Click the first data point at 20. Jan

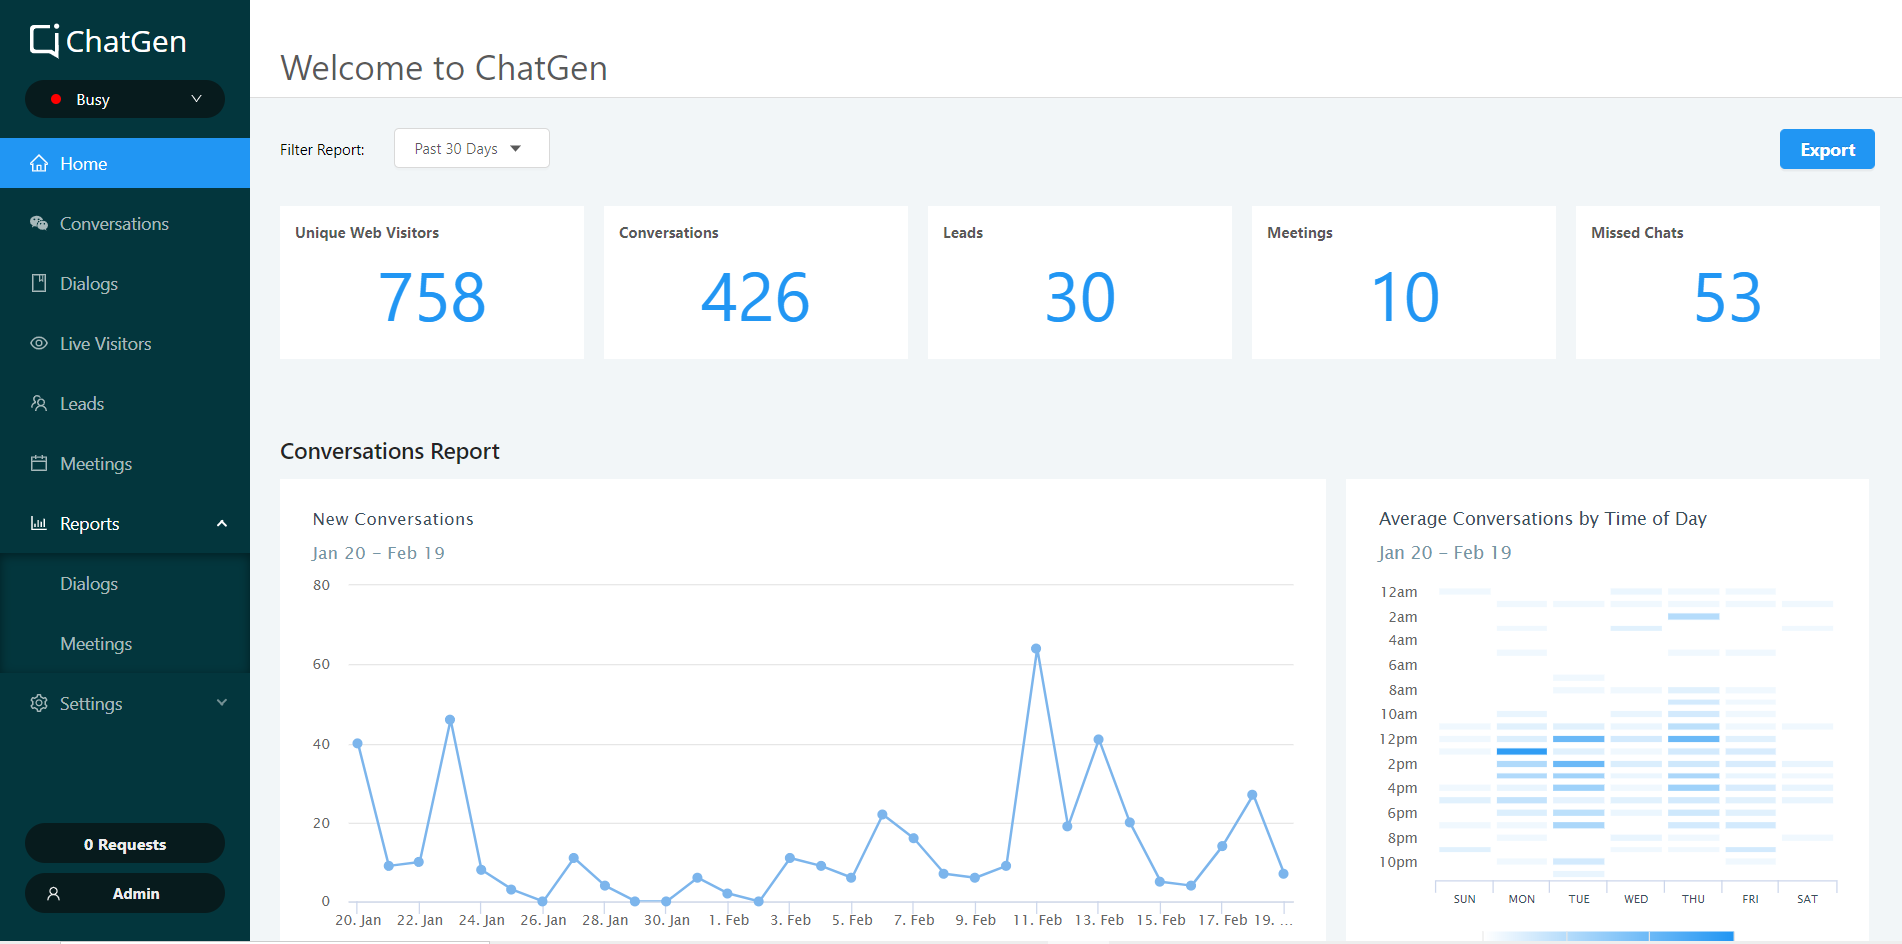[x=357, y=743]
